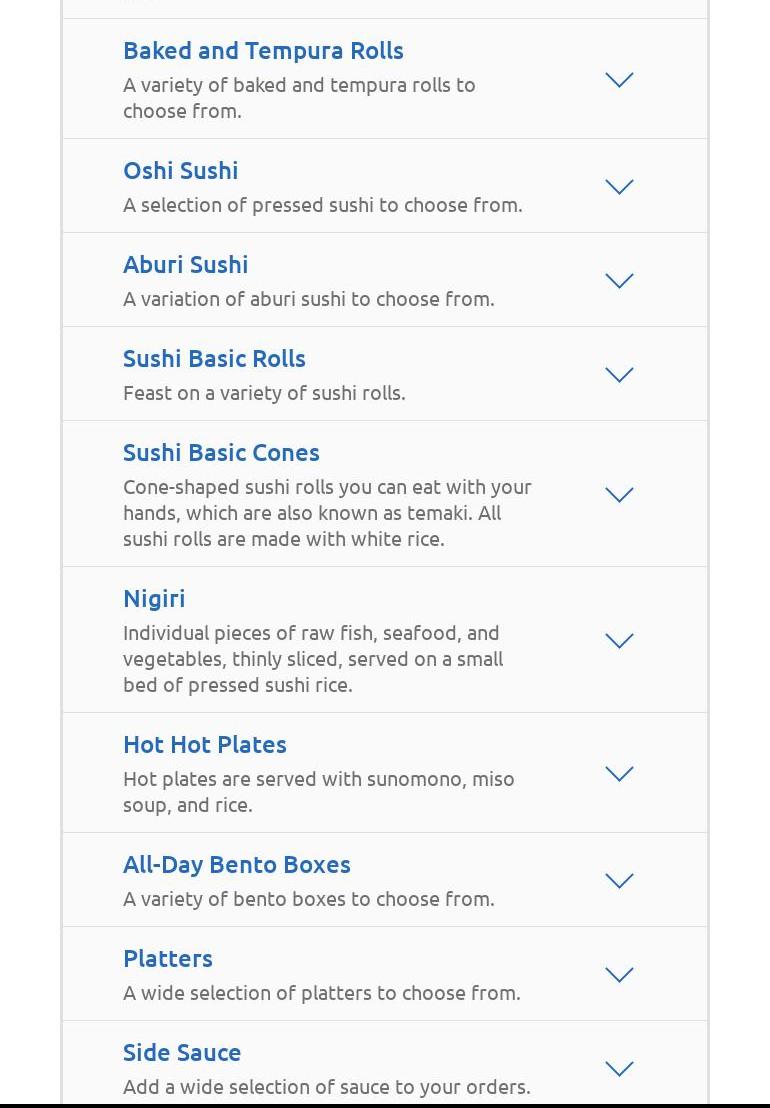The width and height of the screenshot is (770, 1108).
Task: Open the All-Day Bento Boxes chevron
Action: click(x=619, y=881)
